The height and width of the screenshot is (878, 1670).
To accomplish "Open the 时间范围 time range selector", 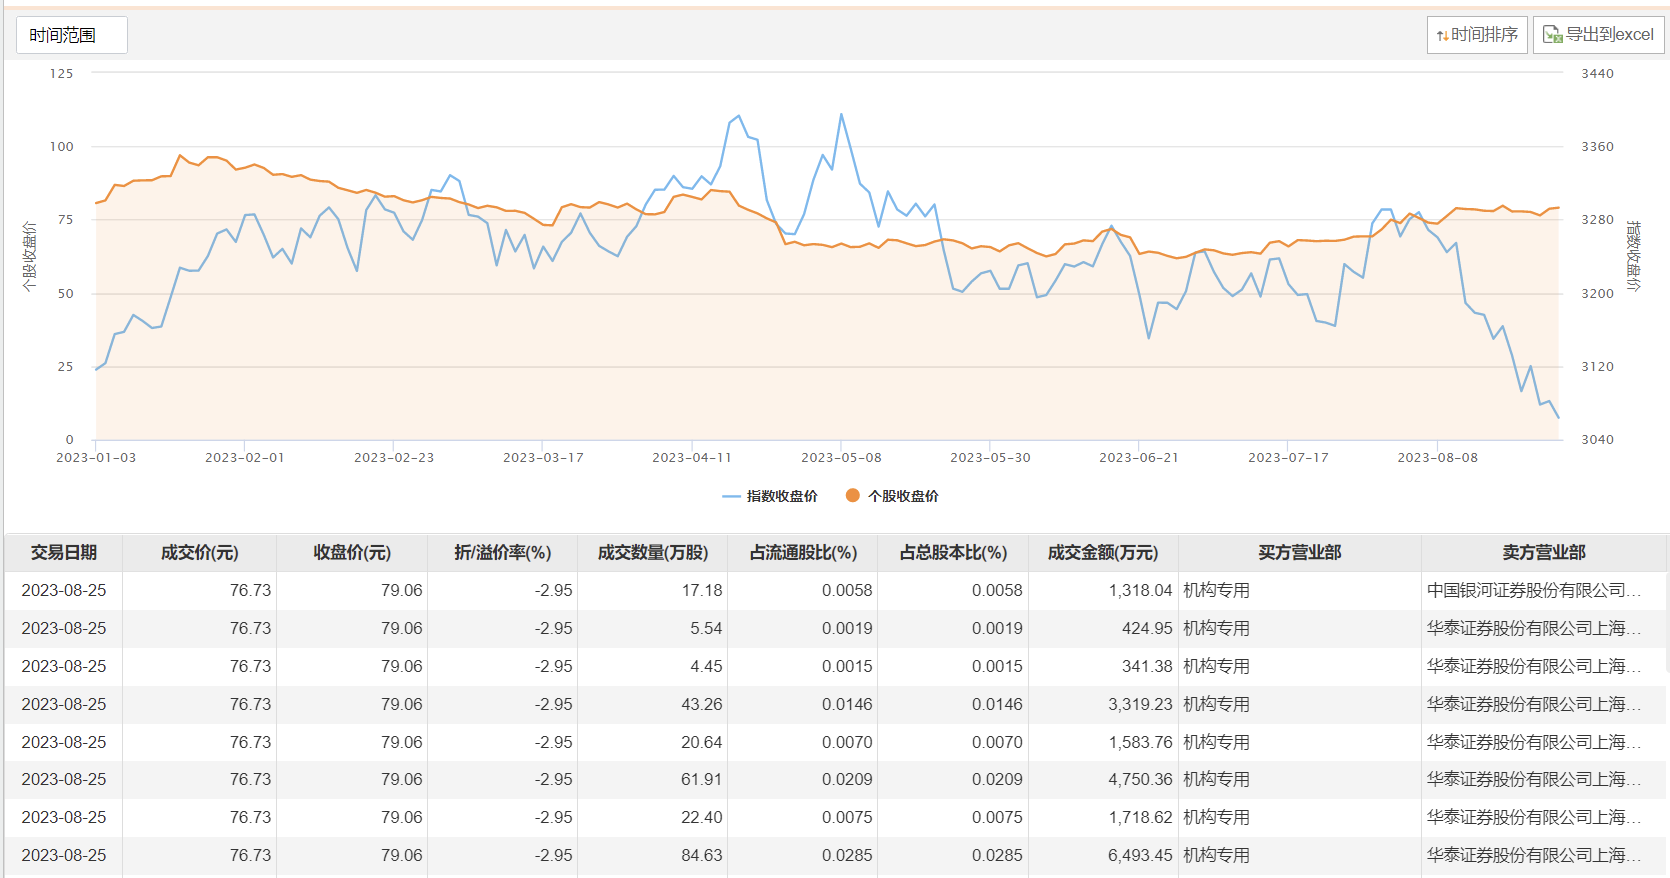I will tap(71, 35).
